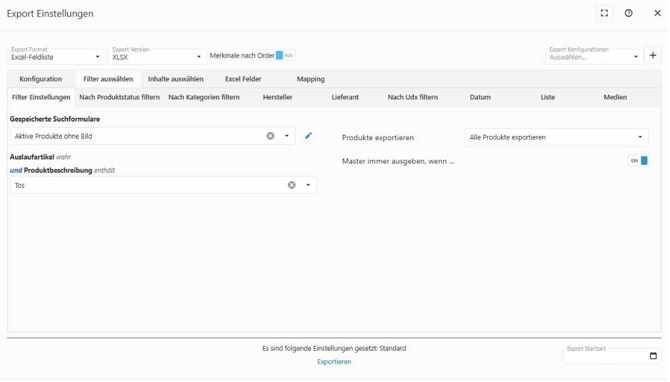Viewport: 670px width, 382px height.
Task: Select the Filter auswählen tab
Action: (x=109, y=79)
